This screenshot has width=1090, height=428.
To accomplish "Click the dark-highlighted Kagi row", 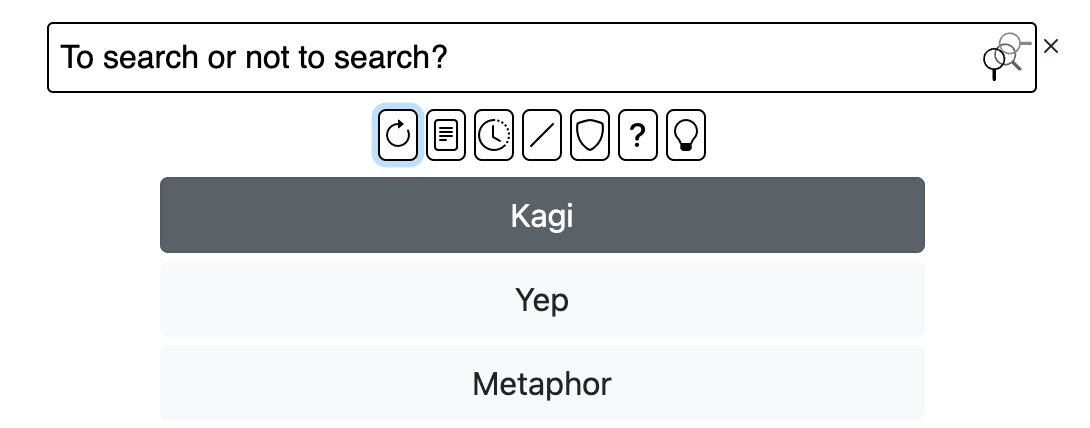I will [542, 215].
